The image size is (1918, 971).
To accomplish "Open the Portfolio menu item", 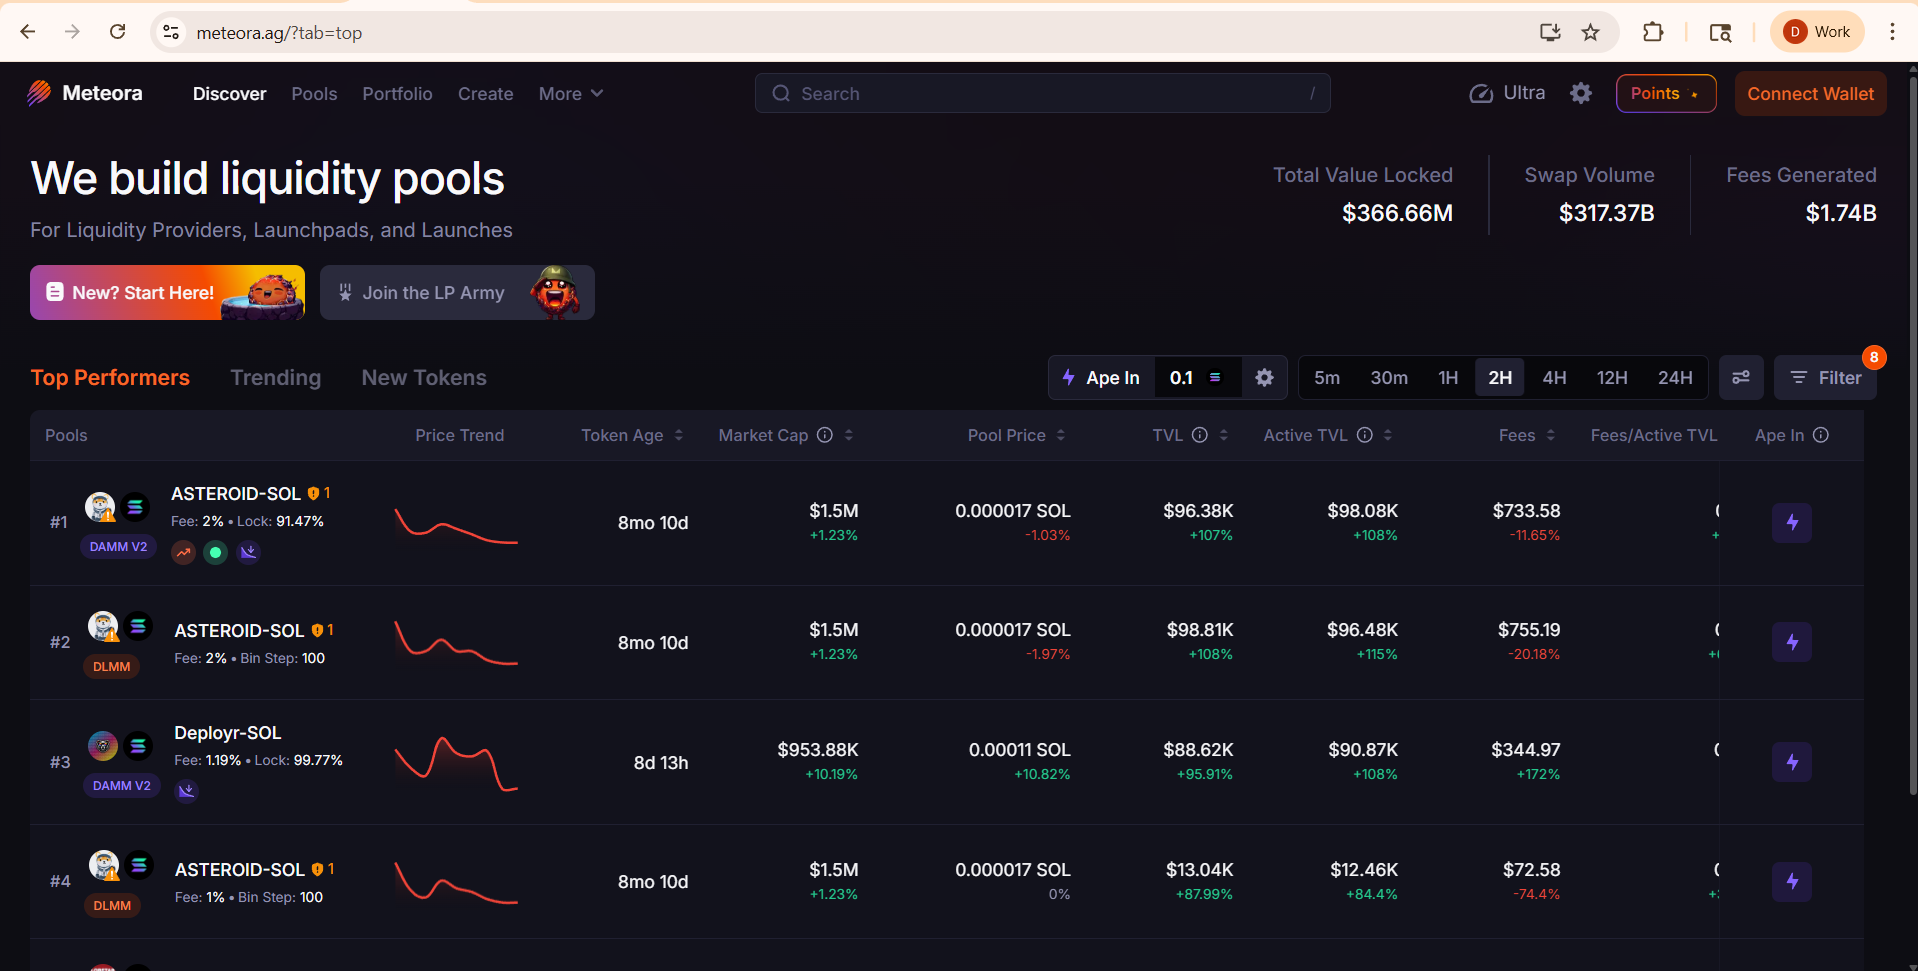I will (x=397, y=93).
